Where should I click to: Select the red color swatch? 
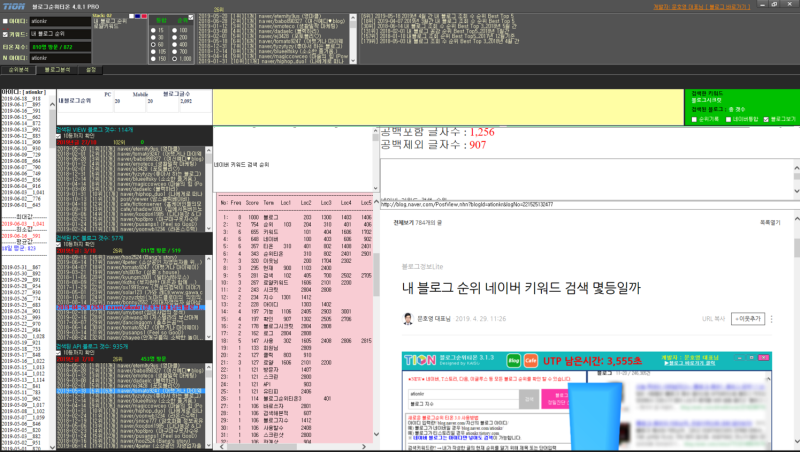tap(144, 16)
